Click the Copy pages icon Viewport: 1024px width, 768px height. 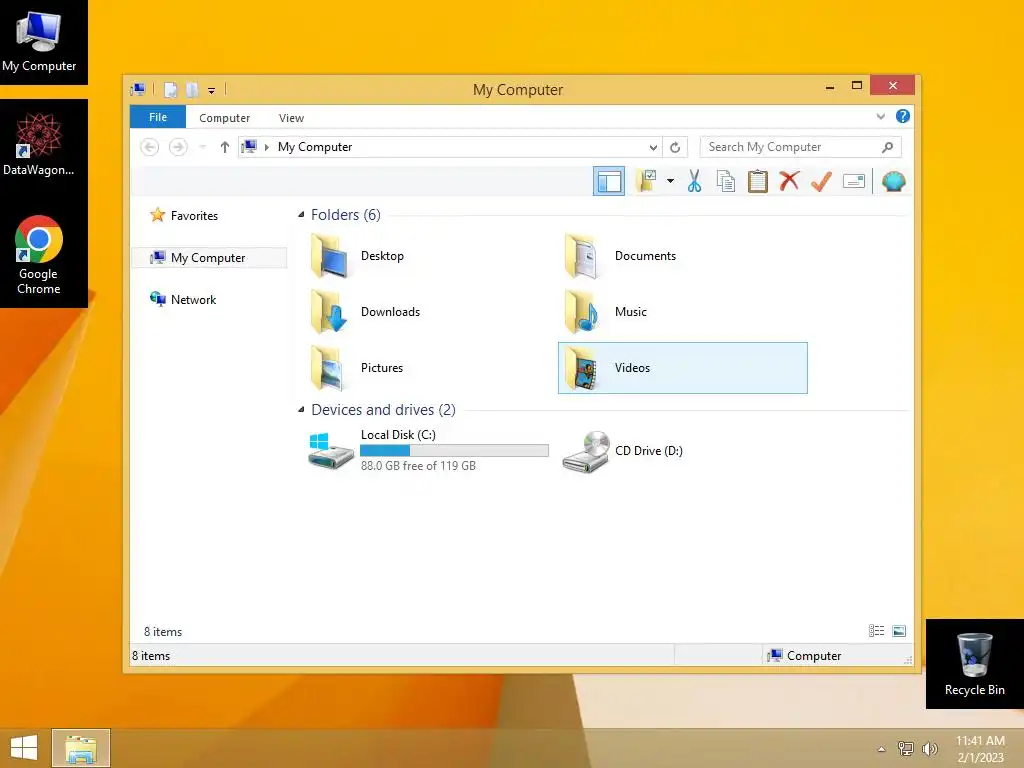pyautogui.click(x=726, y=181)
